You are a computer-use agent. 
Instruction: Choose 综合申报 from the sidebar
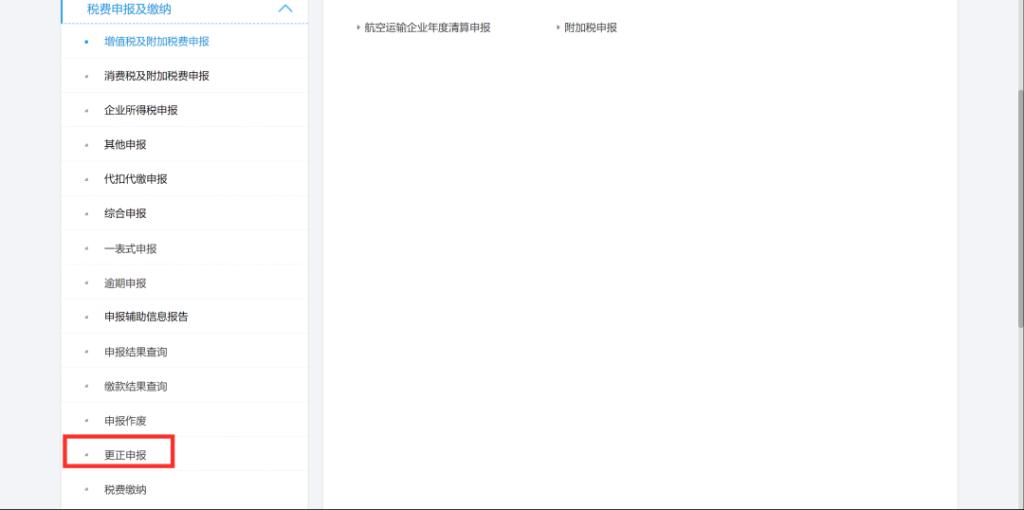coord(125,214)
